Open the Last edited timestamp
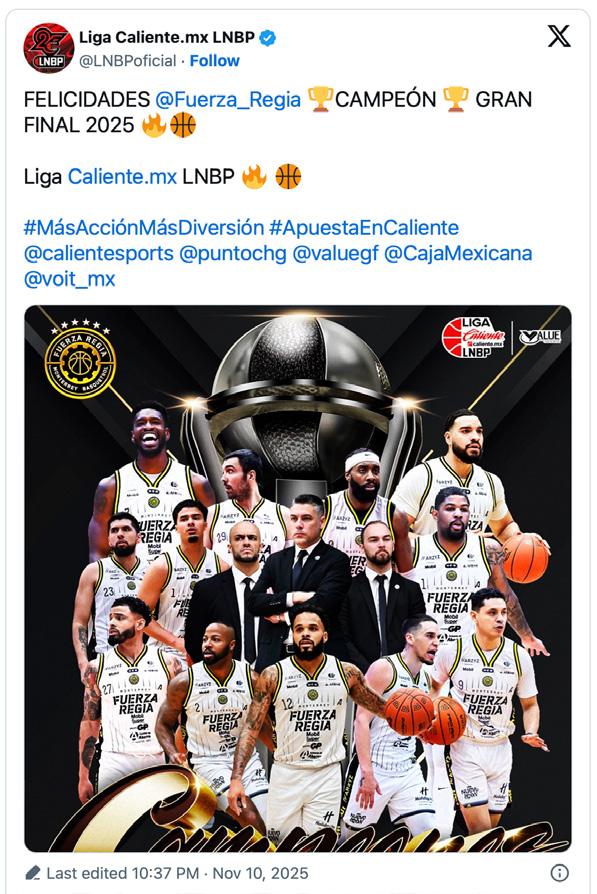The width and height of the screenshot is (597, 894). (x=177, y=873)
